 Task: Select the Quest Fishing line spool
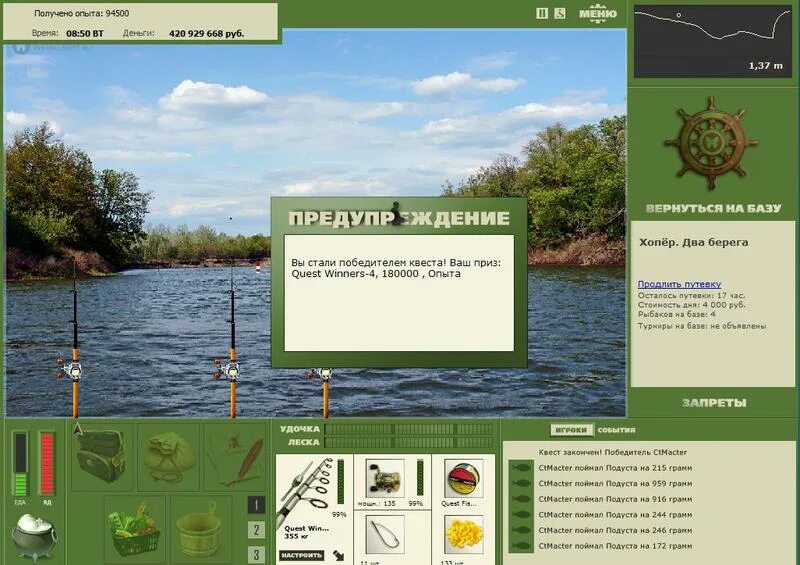(x=463, y=478)
